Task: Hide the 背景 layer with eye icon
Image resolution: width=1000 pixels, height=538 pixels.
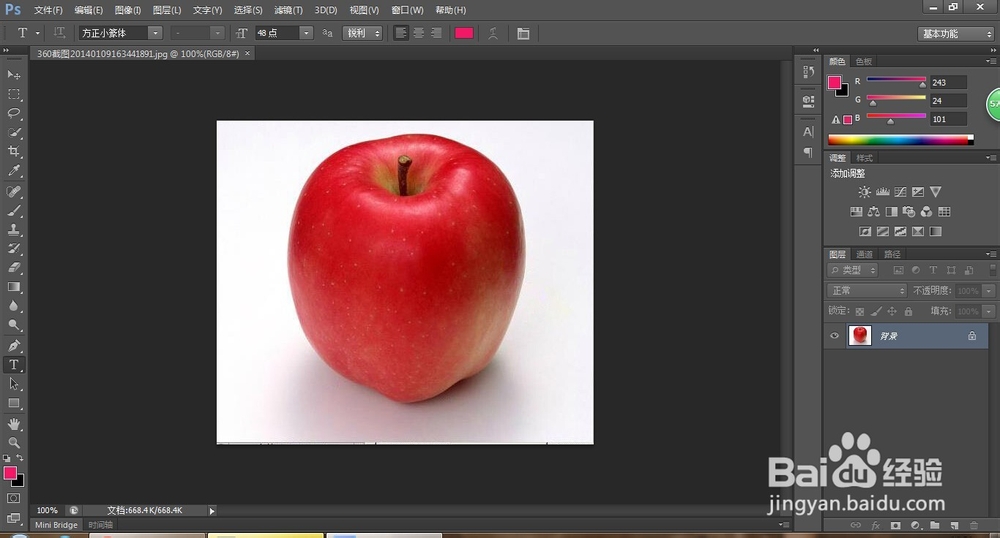Action: pyautogui.click(x=834, y=335)
